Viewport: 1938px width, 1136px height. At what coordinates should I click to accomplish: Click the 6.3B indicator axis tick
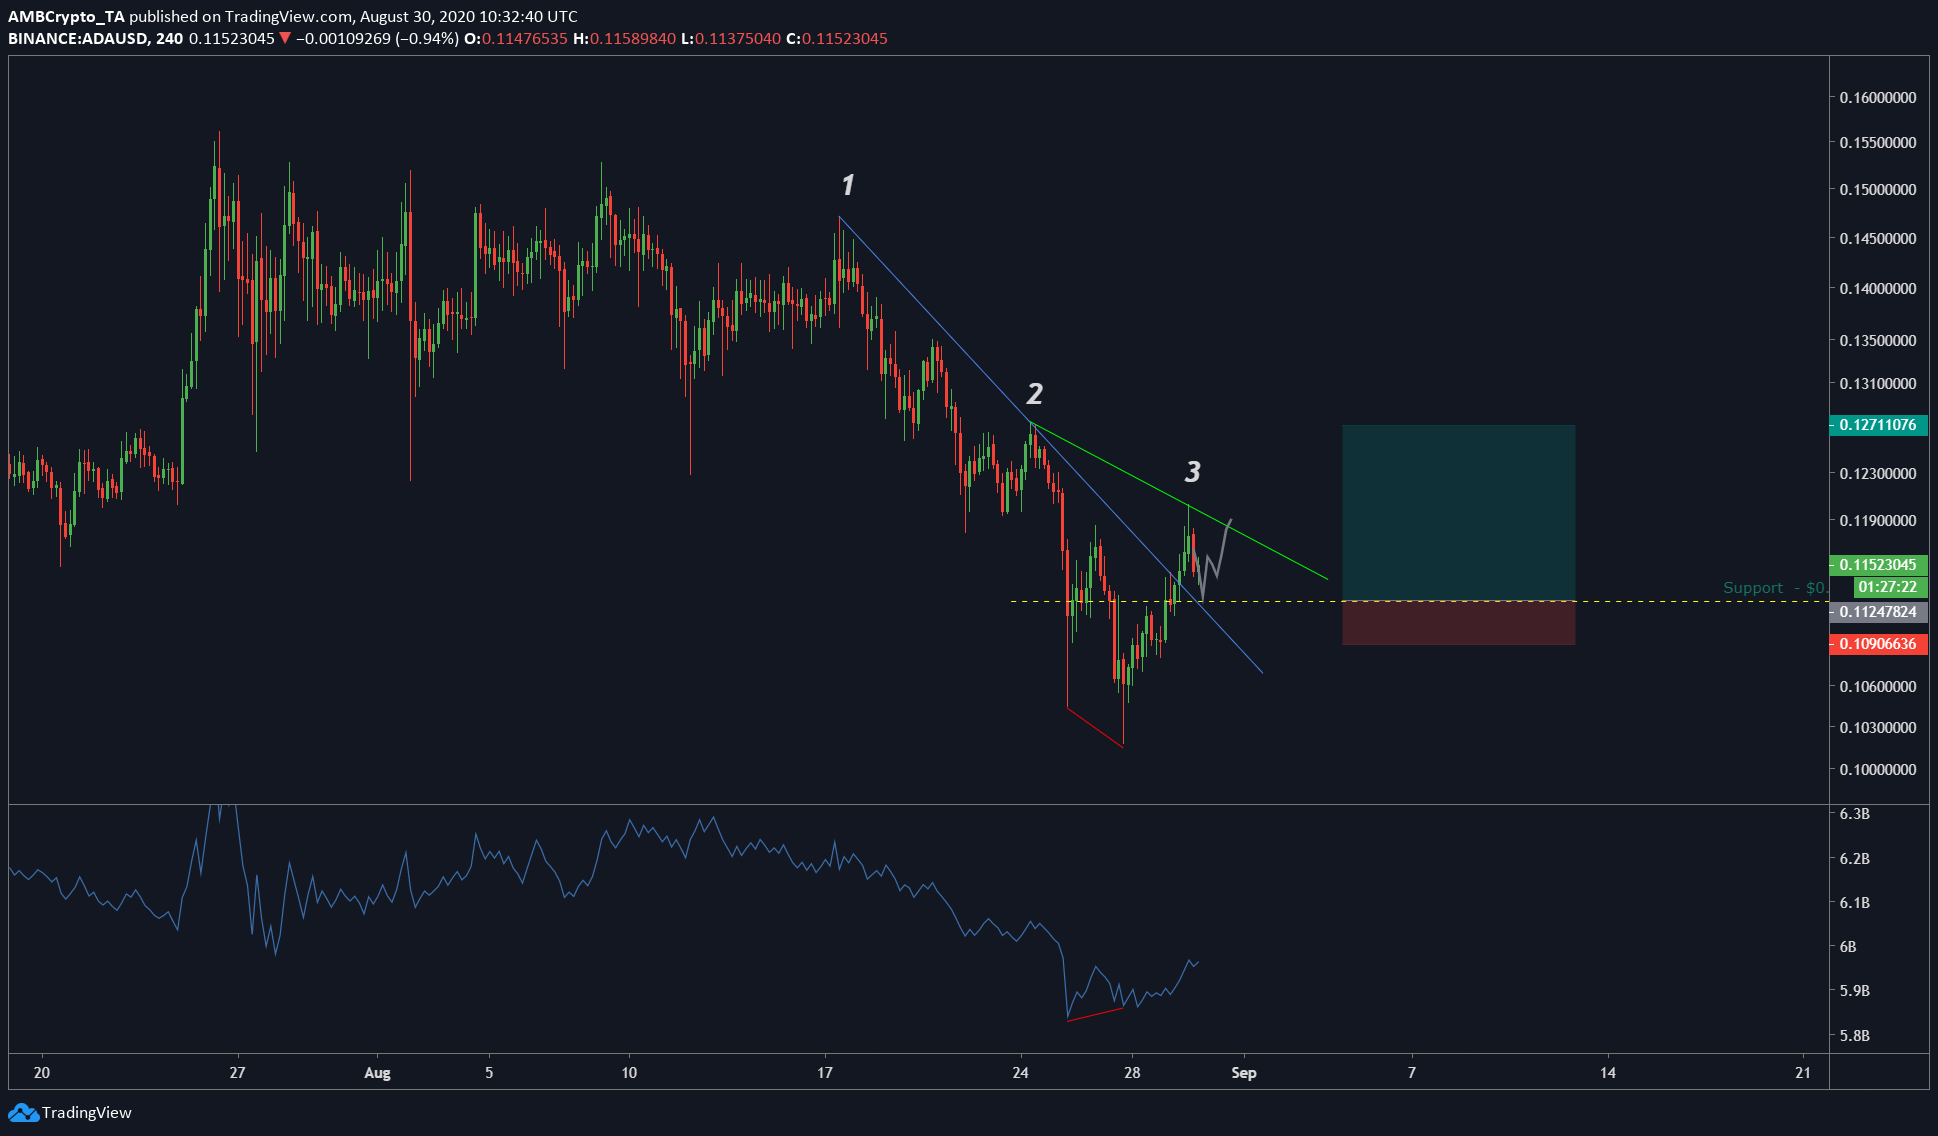click(1854, 814)
